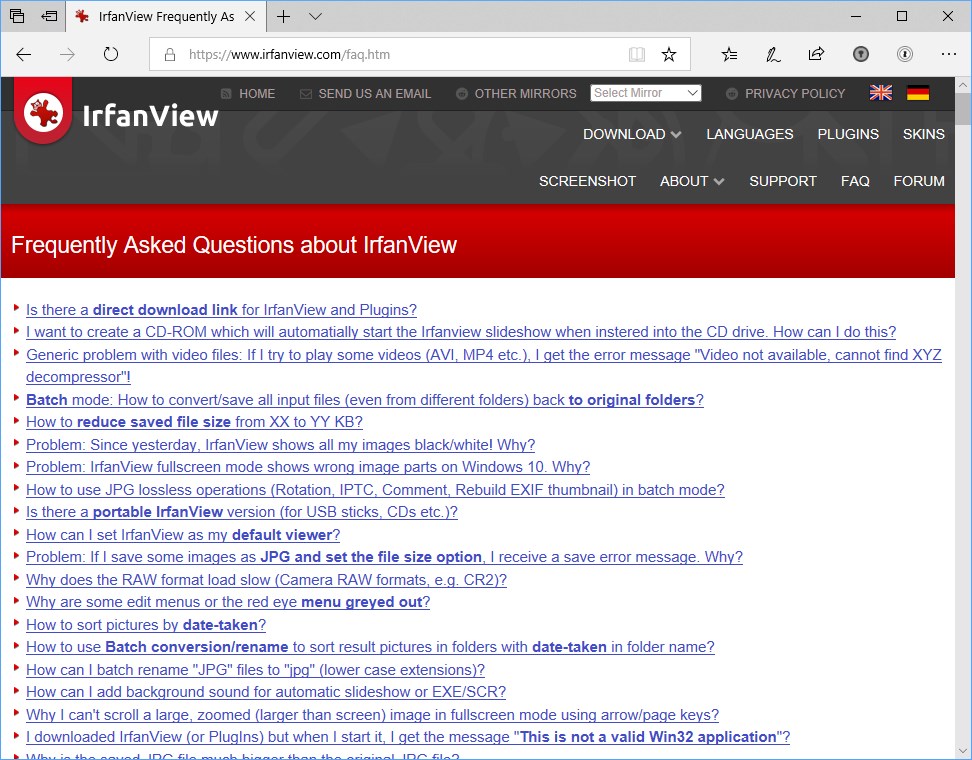Open the Select Mirror dropdown

coord(645,92)
